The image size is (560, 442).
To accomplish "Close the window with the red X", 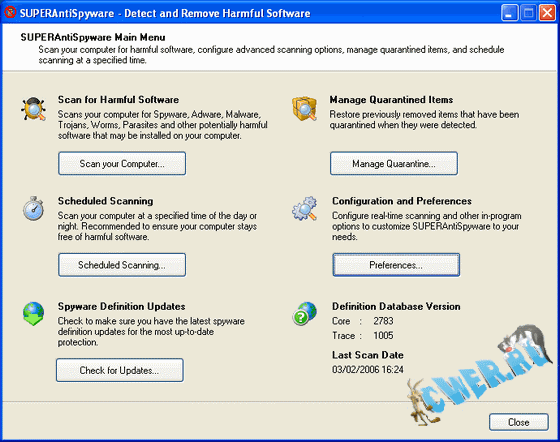I will tap(547, 13).
